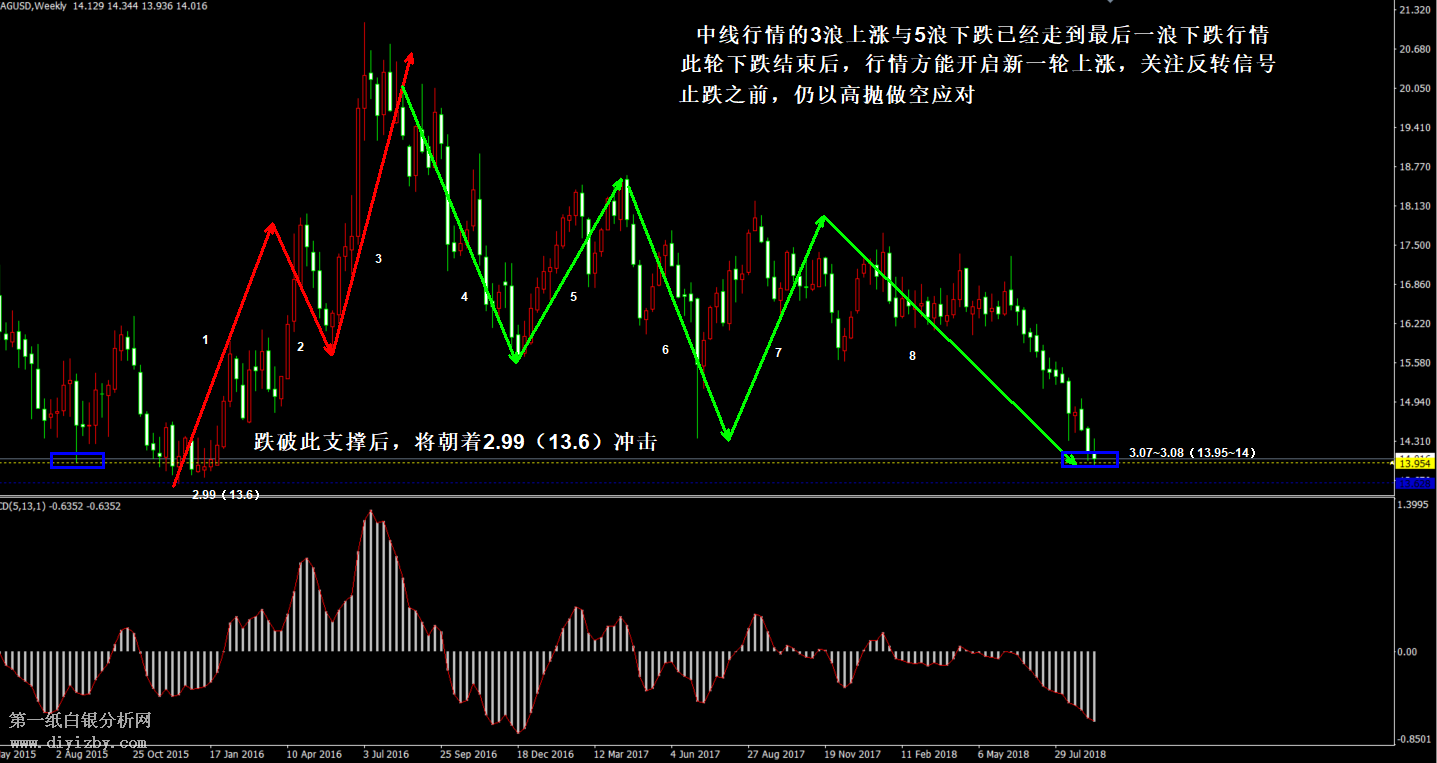This screenshot has width=1437, height=763.
Task: Select the "中线行情" commentary text block at top
Action: coord(976,66)
